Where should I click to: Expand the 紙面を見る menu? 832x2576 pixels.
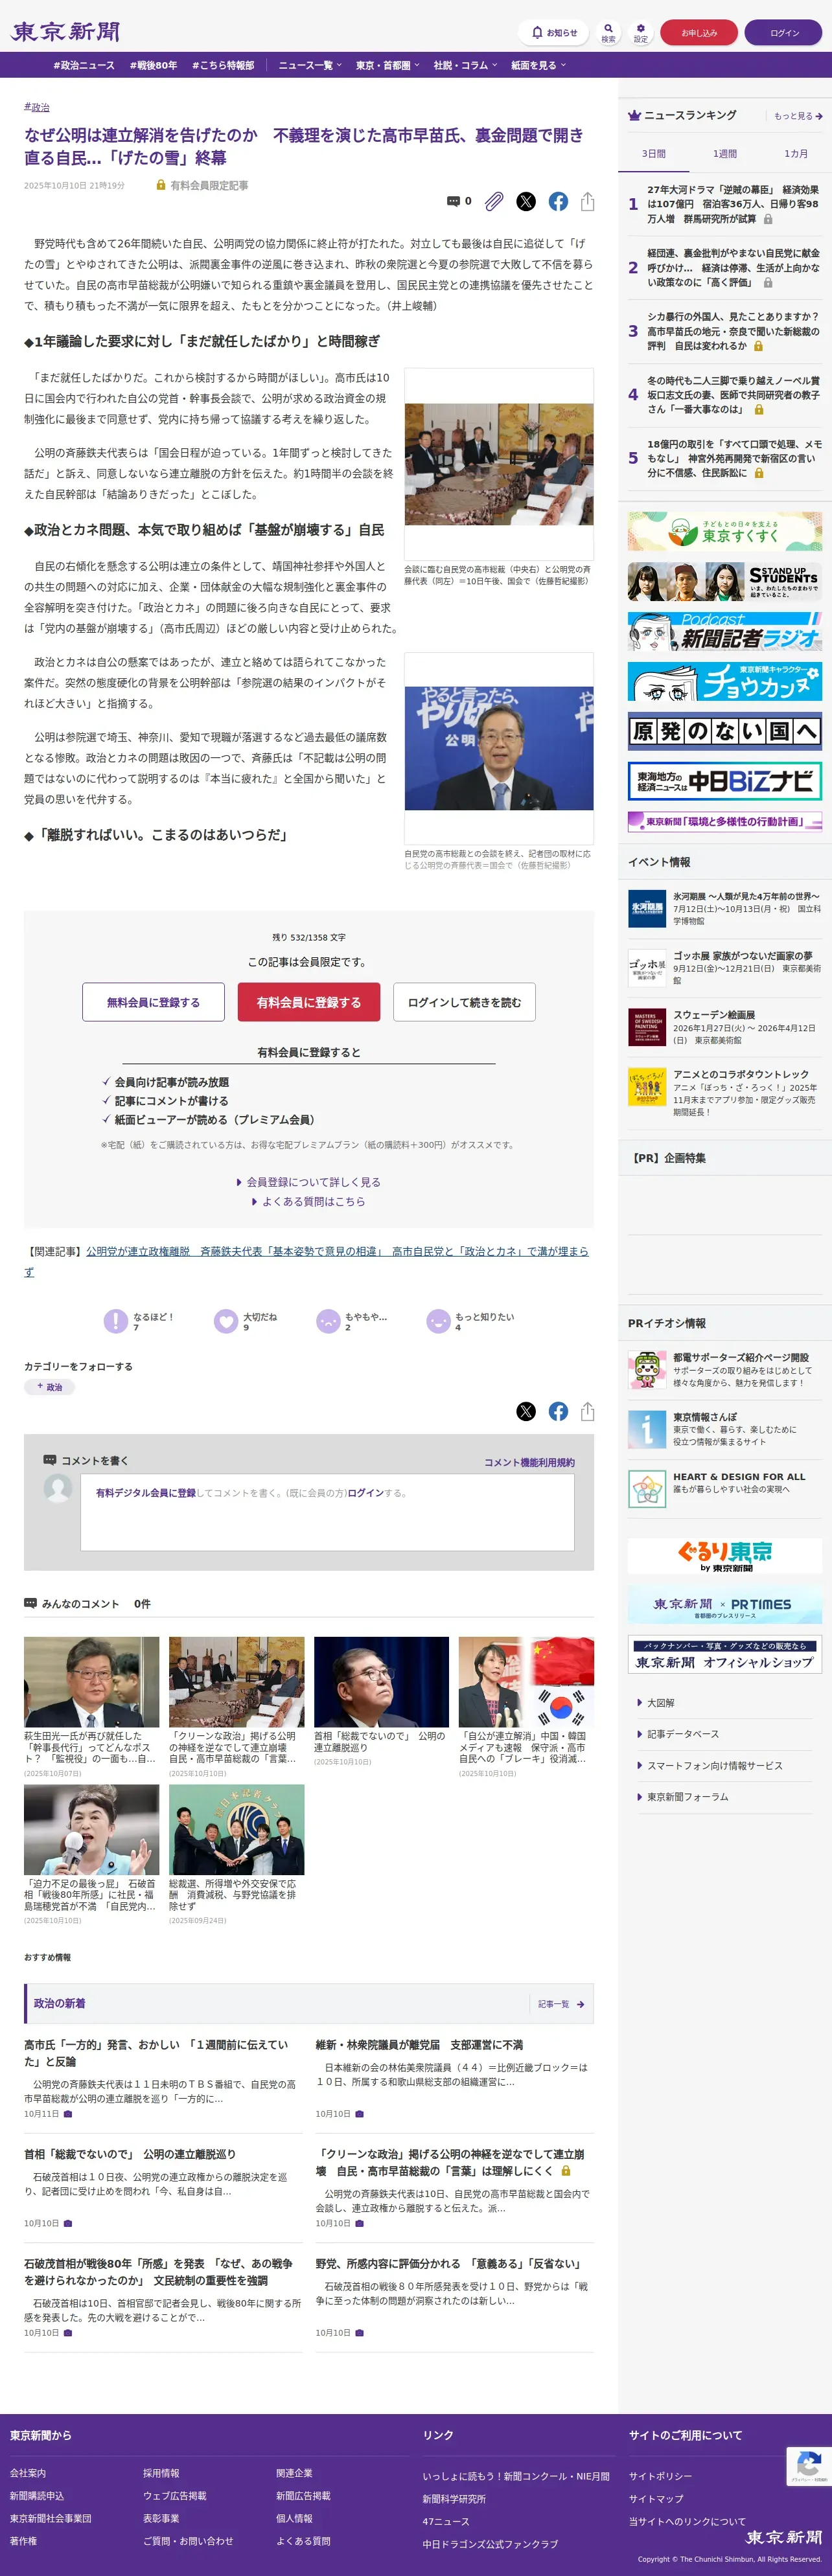(x=538, y=65)
